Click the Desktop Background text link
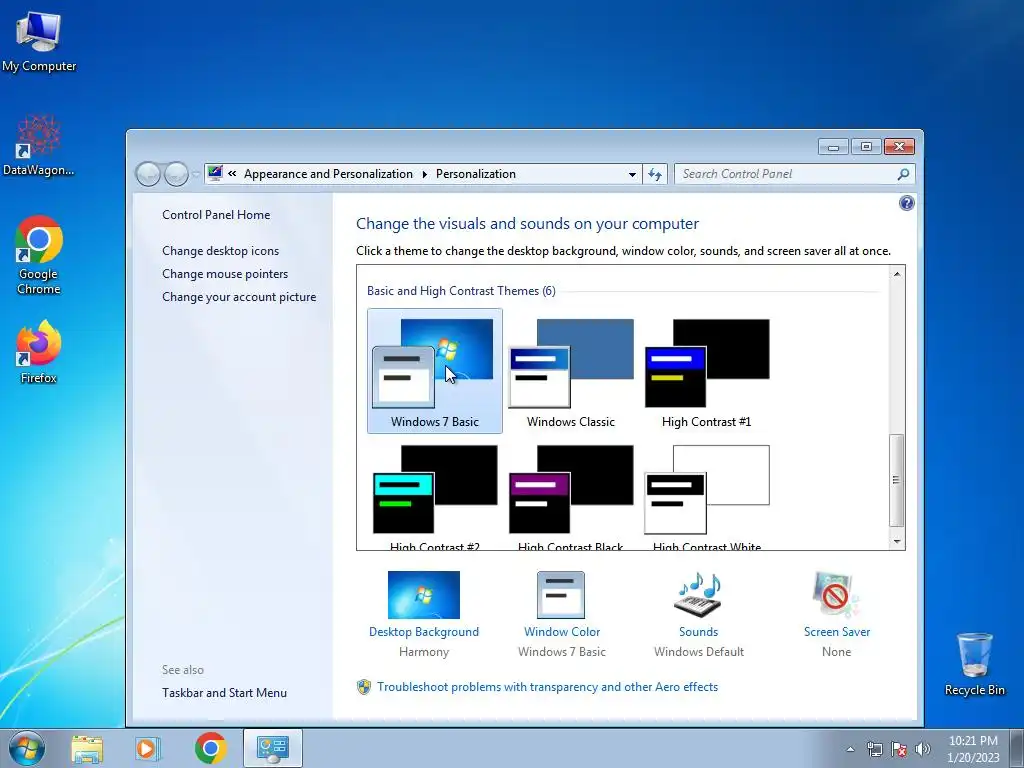Image resolution: width=1024 pixels, height=768 pixels. tap(424, 632)
